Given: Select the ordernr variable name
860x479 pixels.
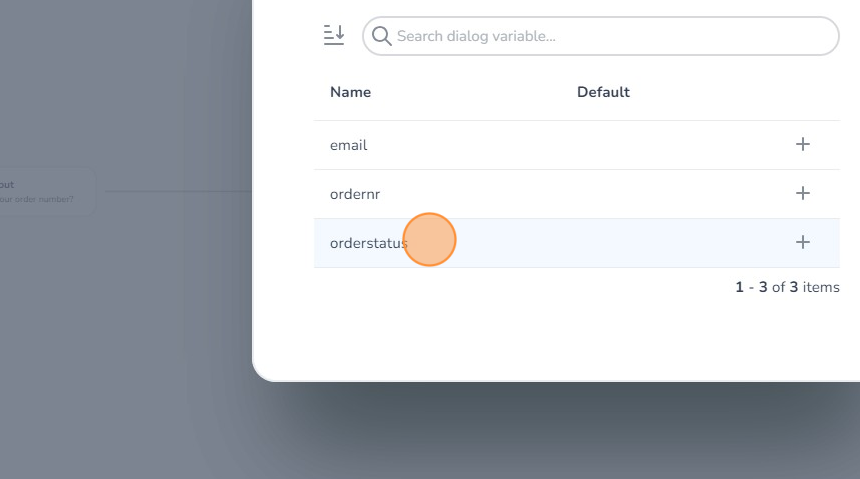Looking at the screenshot, I should 354,194.
